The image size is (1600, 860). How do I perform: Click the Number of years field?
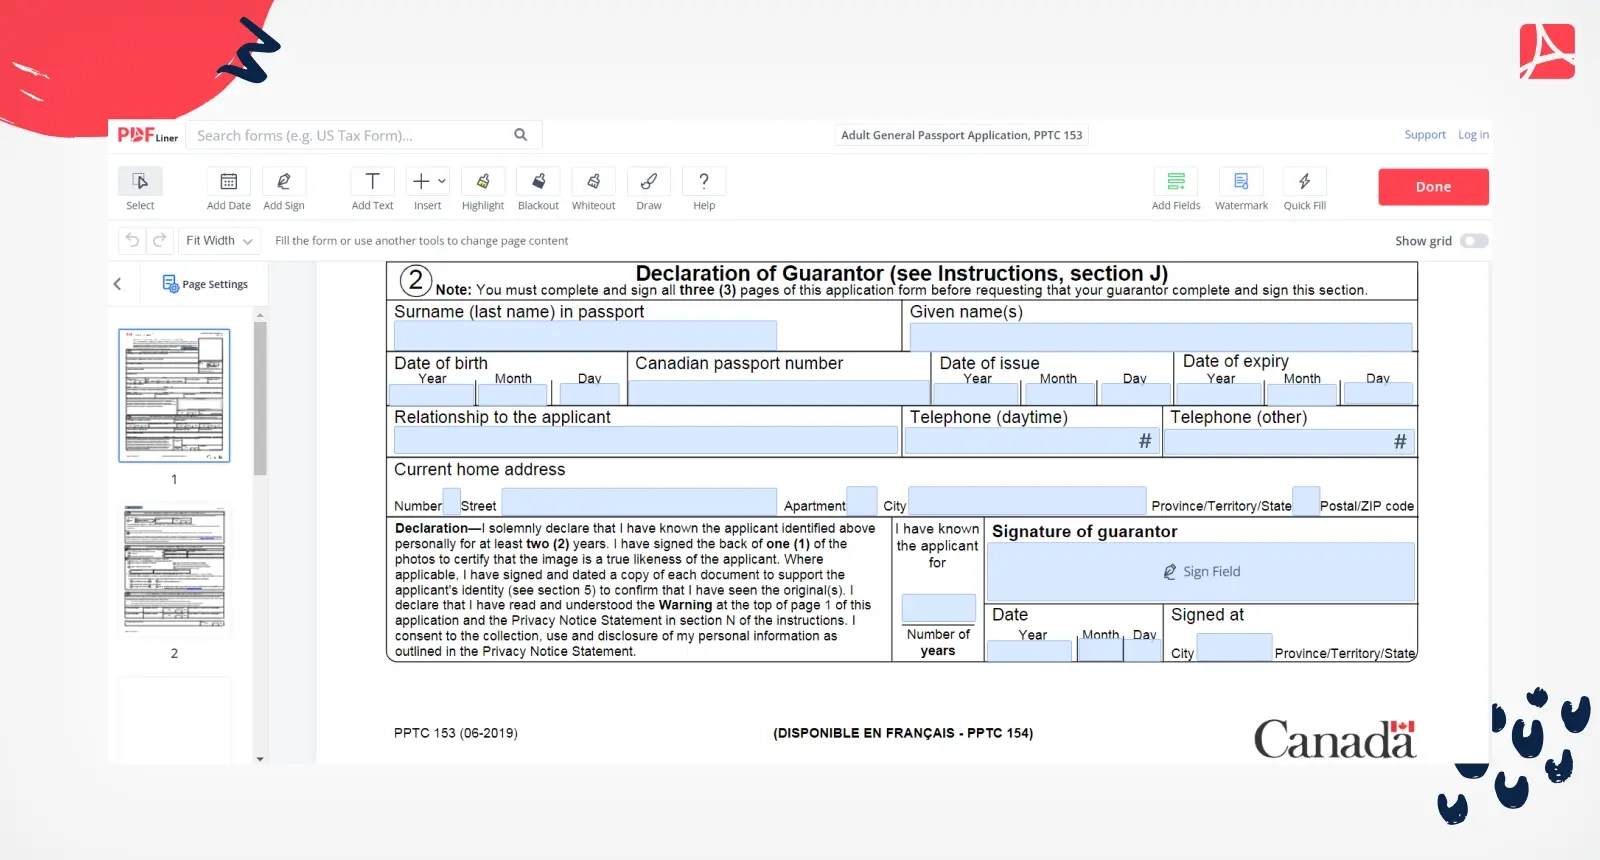coord(938,608)
